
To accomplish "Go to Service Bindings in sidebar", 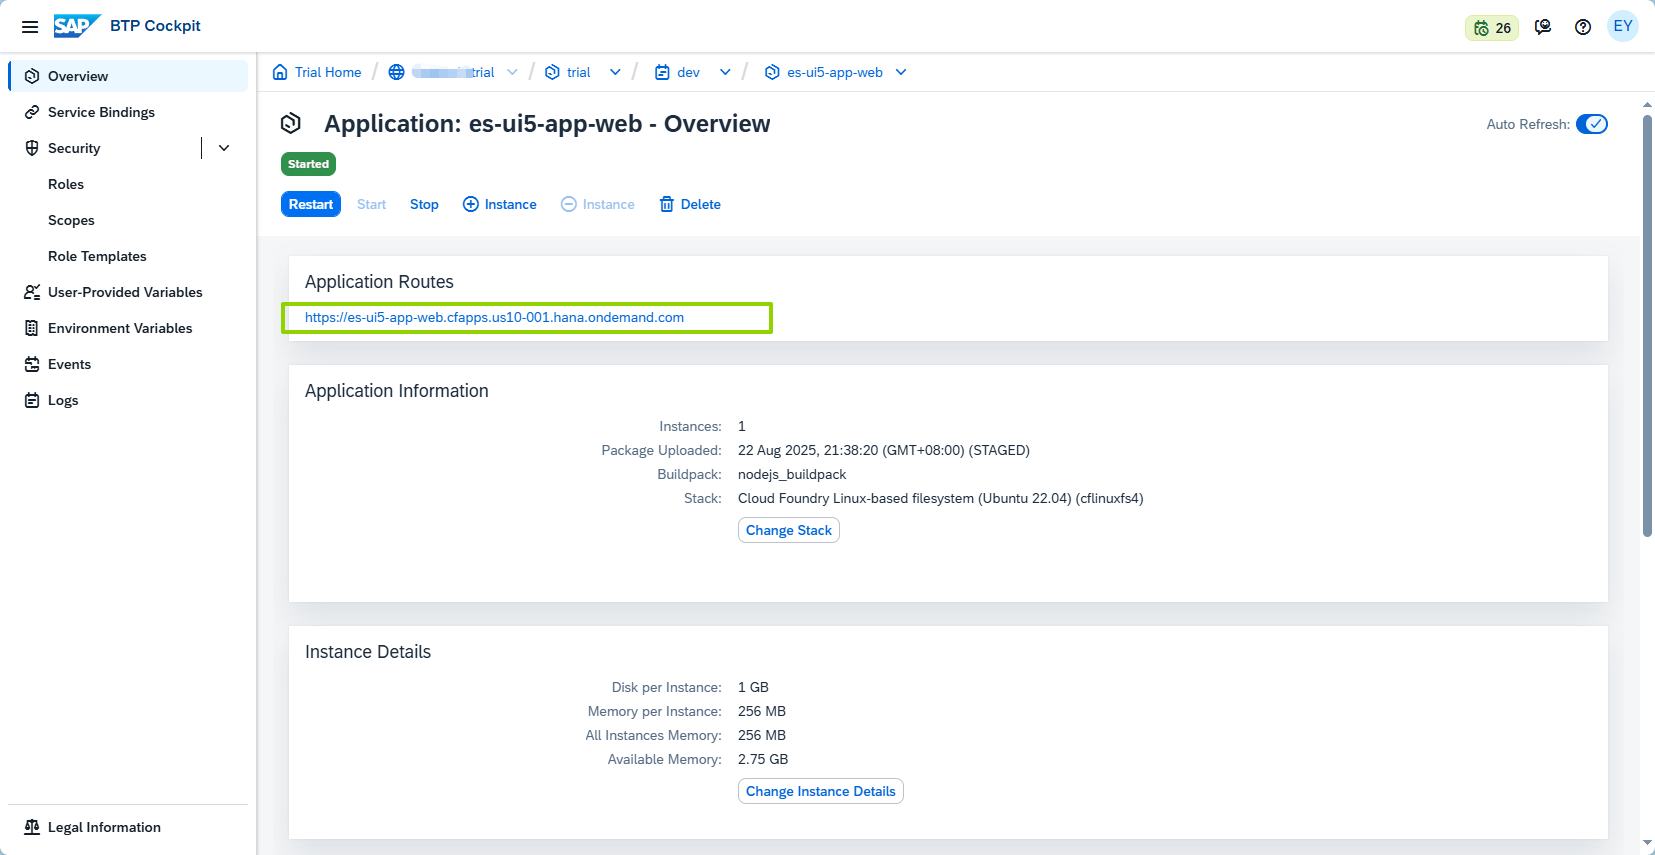I will coord(101,112).
